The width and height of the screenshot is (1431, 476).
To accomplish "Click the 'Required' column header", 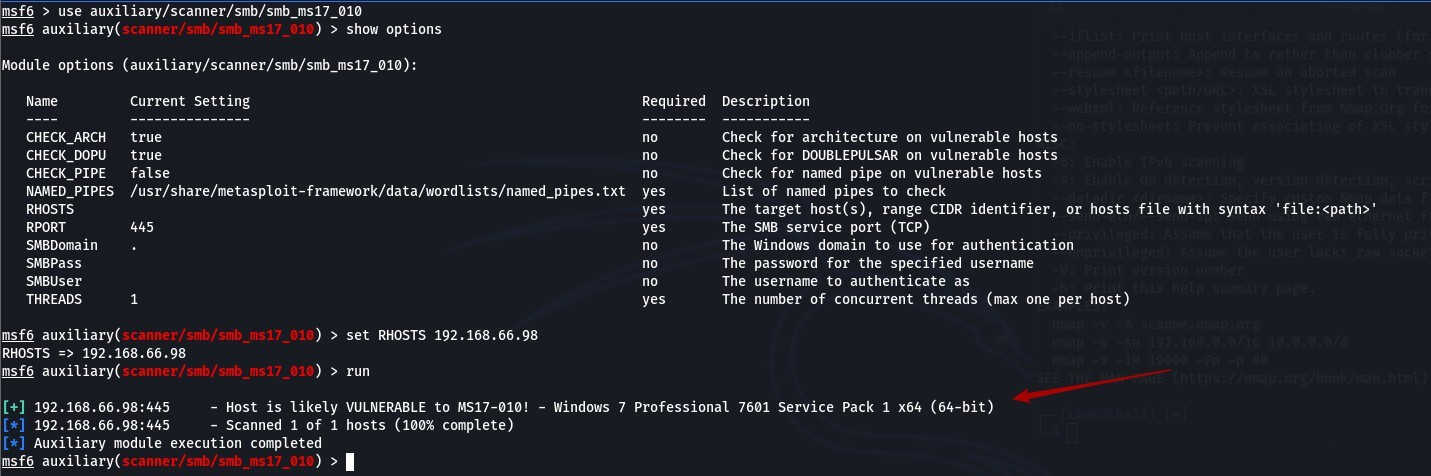I will tap(674, 101).
